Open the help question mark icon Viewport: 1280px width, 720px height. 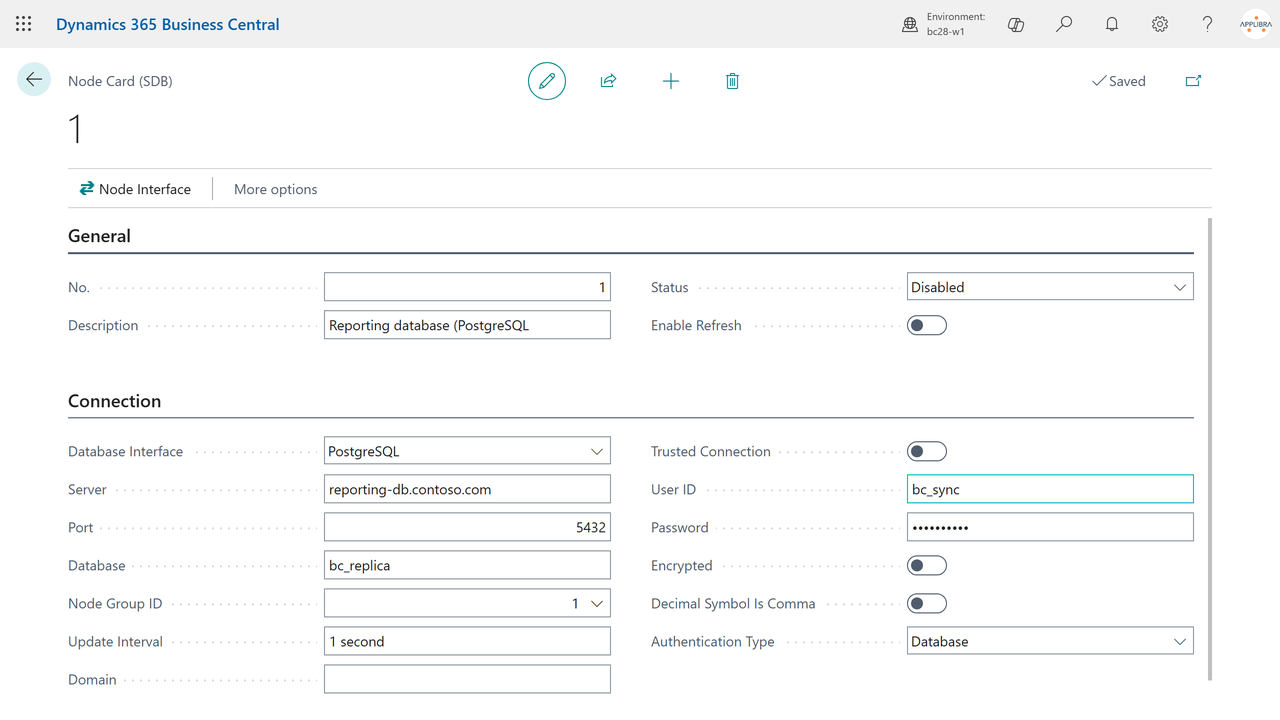point(1208,24)
